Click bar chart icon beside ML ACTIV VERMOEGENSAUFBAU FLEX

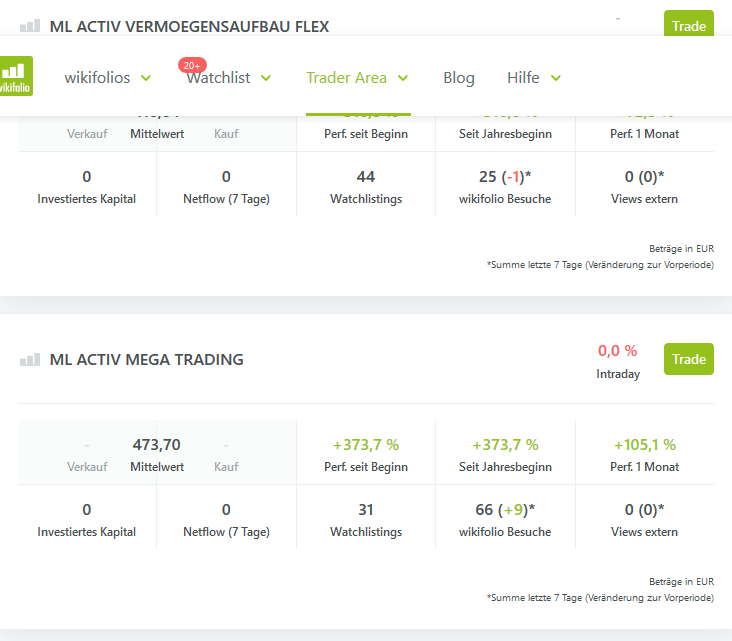(x=30, y=26)
